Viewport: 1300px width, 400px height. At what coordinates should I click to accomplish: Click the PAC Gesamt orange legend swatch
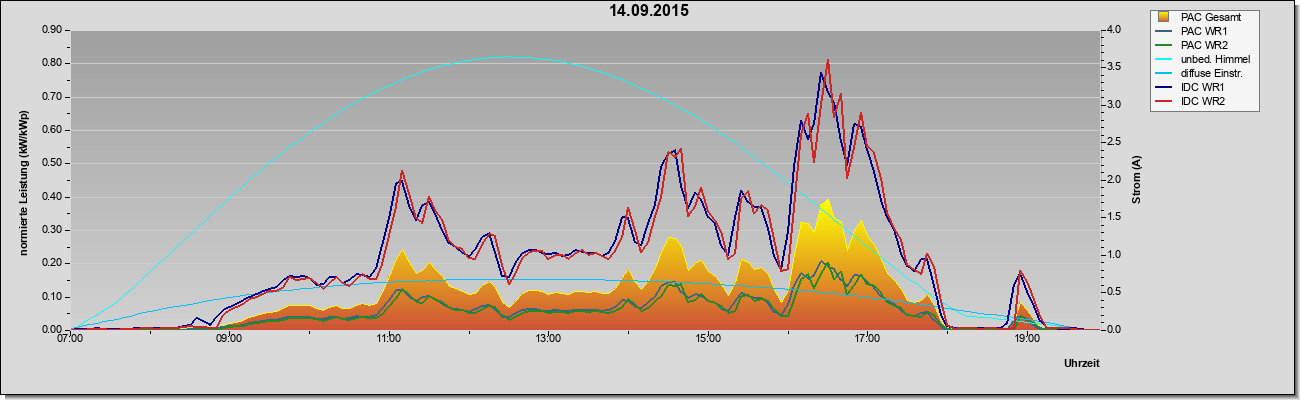click(1164, 17)
